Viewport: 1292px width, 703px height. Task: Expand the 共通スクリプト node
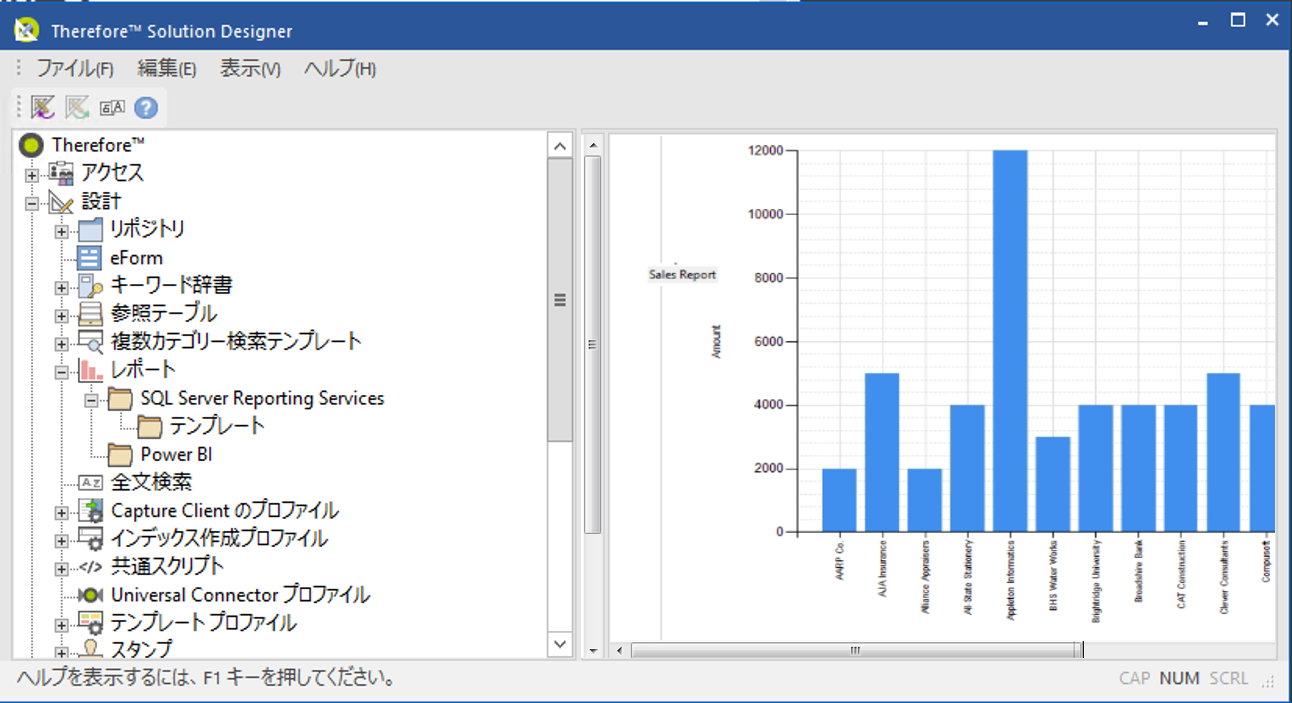tap(61, 569)
